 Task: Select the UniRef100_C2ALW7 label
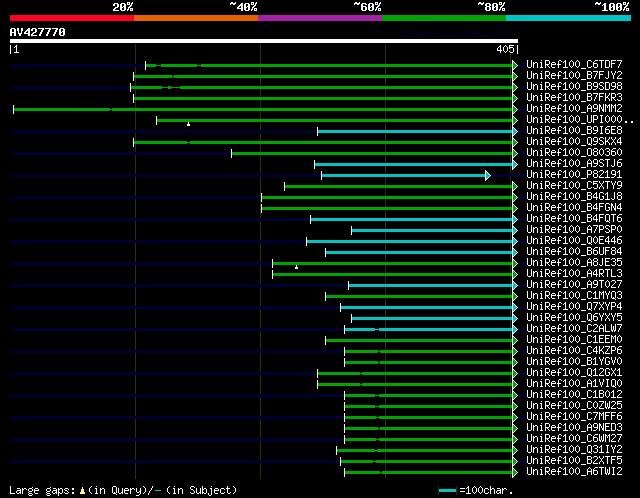point(574,329)
